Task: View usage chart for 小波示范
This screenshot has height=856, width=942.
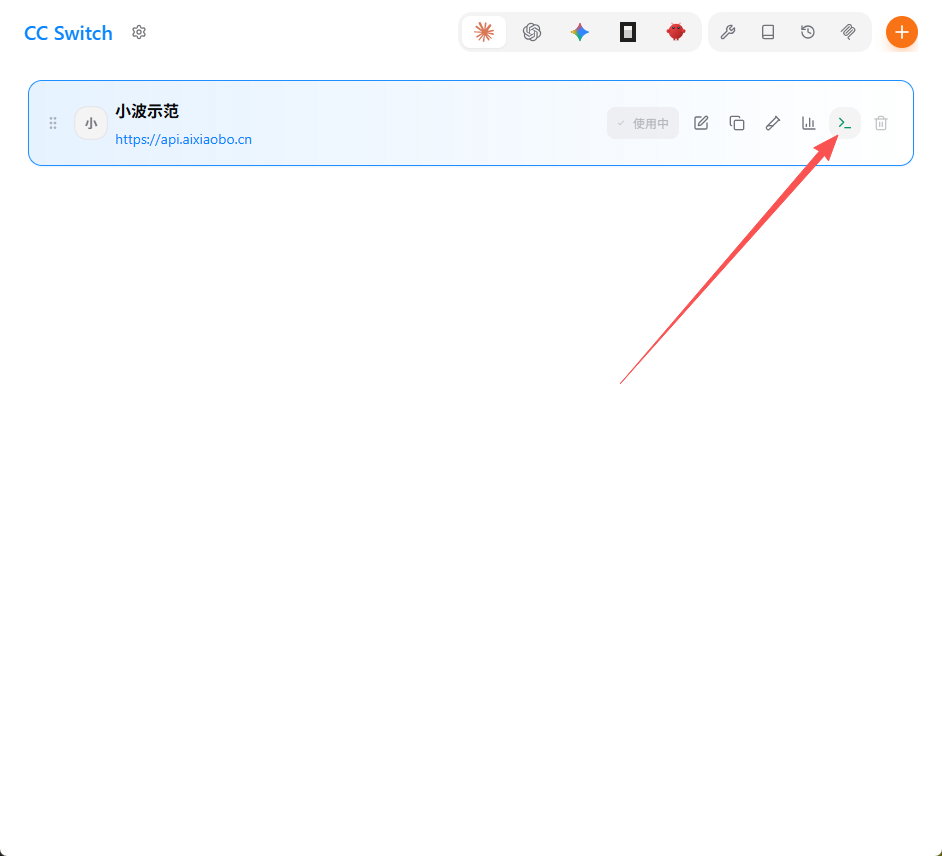Action: (x=809, y=123)
